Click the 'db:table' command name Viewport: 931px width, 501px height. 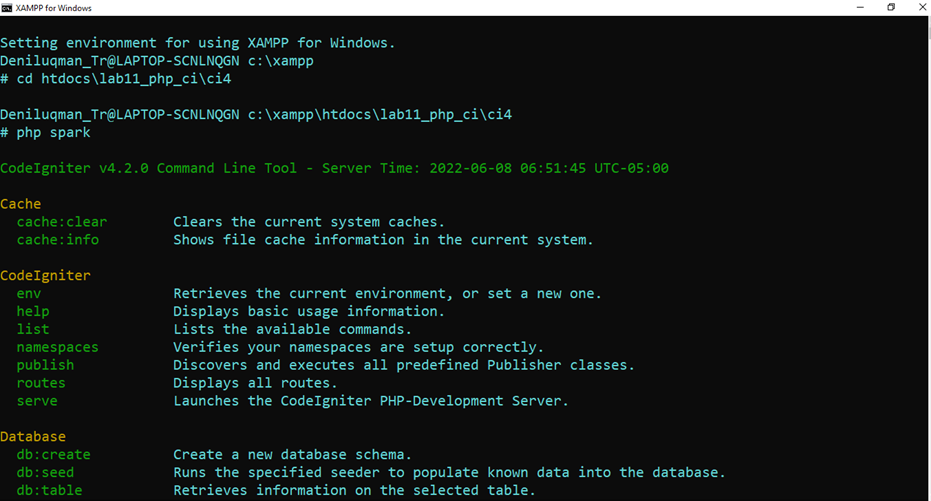click(x=49, y=490)
